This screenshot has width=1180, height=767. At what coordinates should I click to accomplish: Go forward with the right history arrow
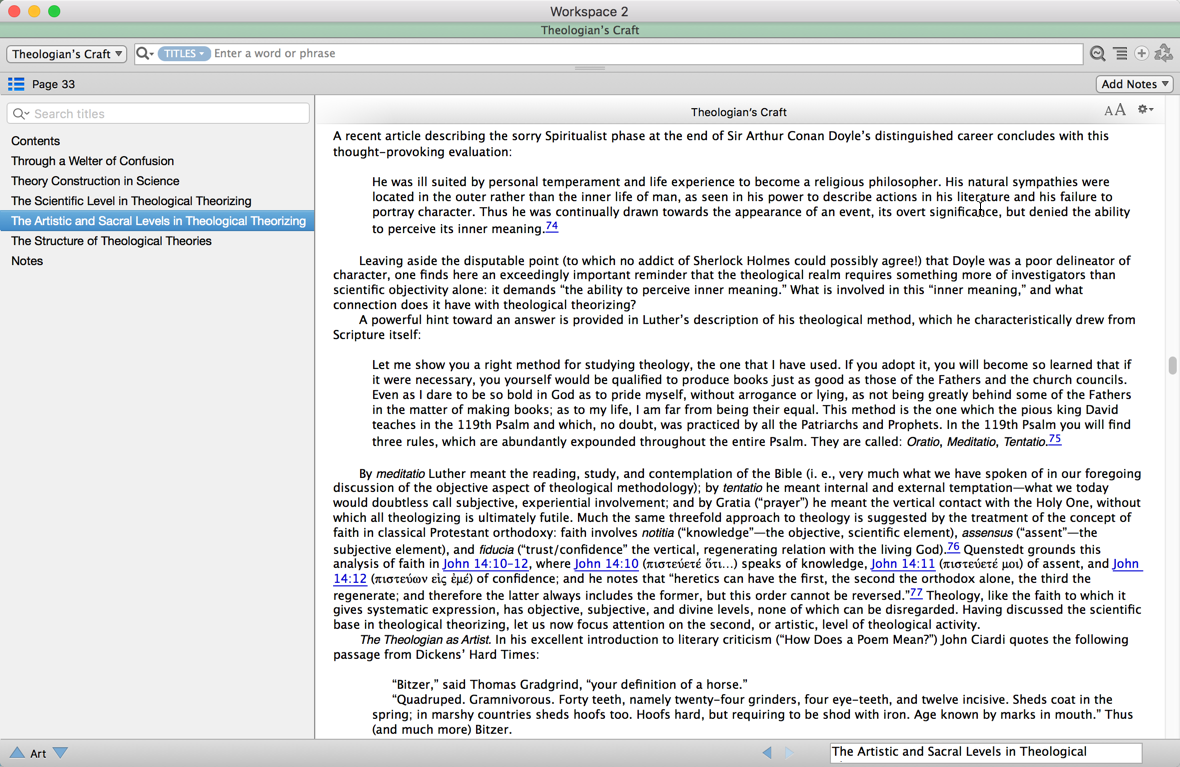tap(789, 752)
